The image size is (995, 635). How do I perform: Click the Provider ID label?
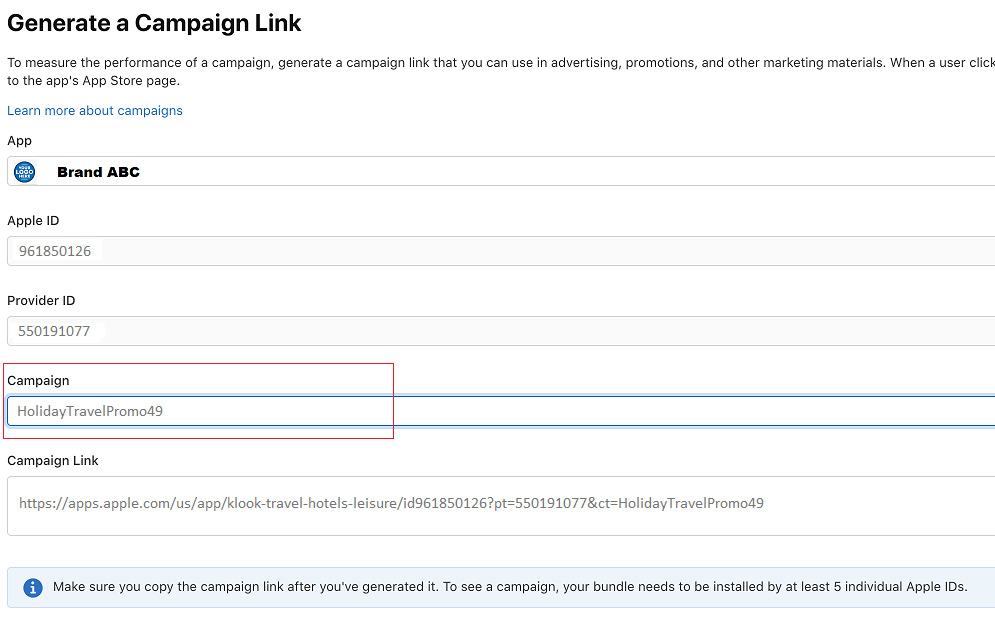41,301
